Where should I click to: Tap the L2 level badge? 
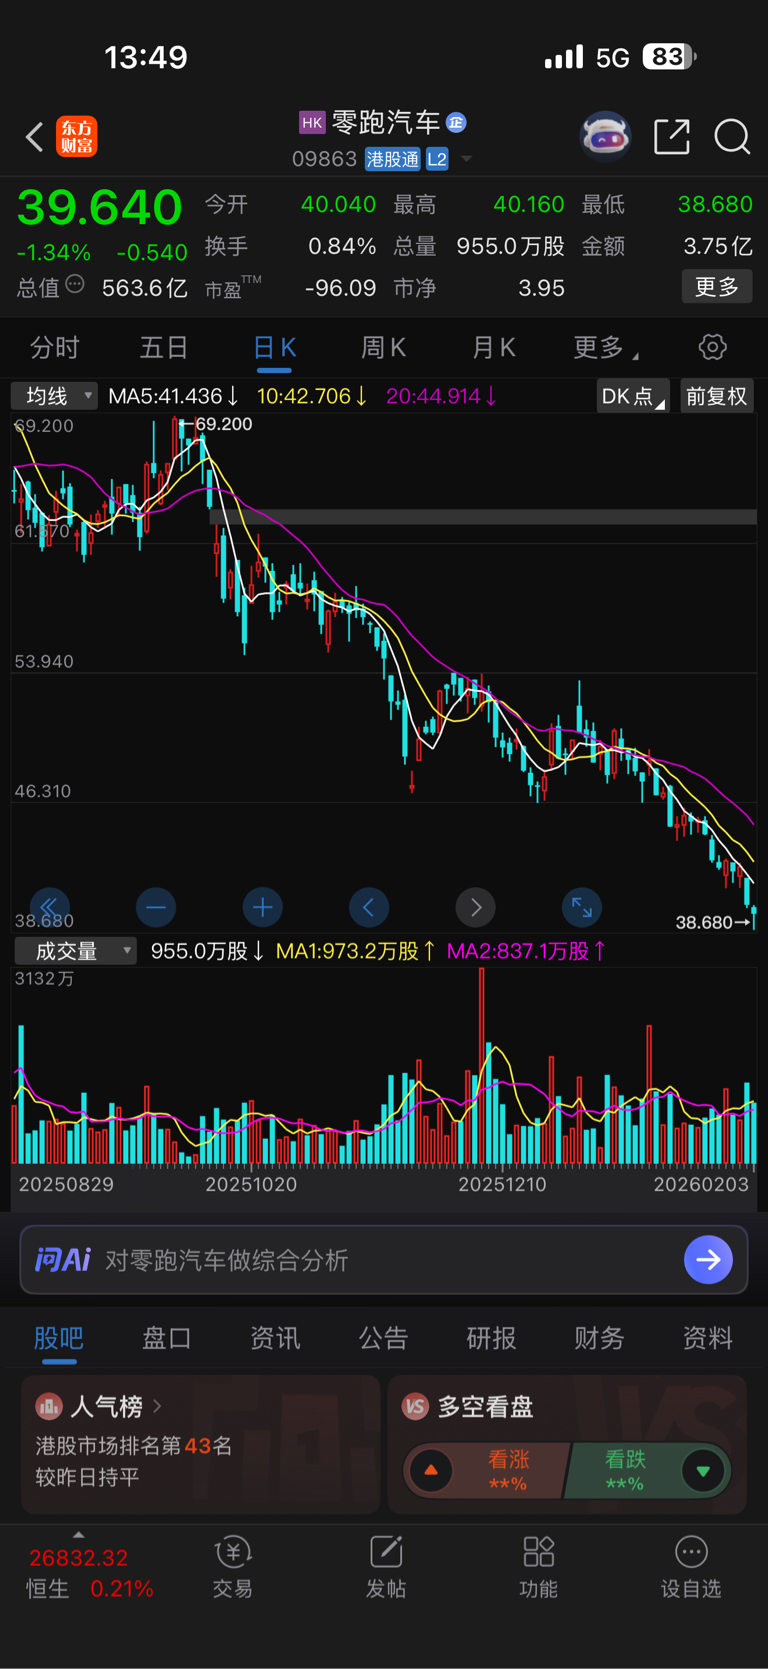pyautogui.click(x=437, y=159)
